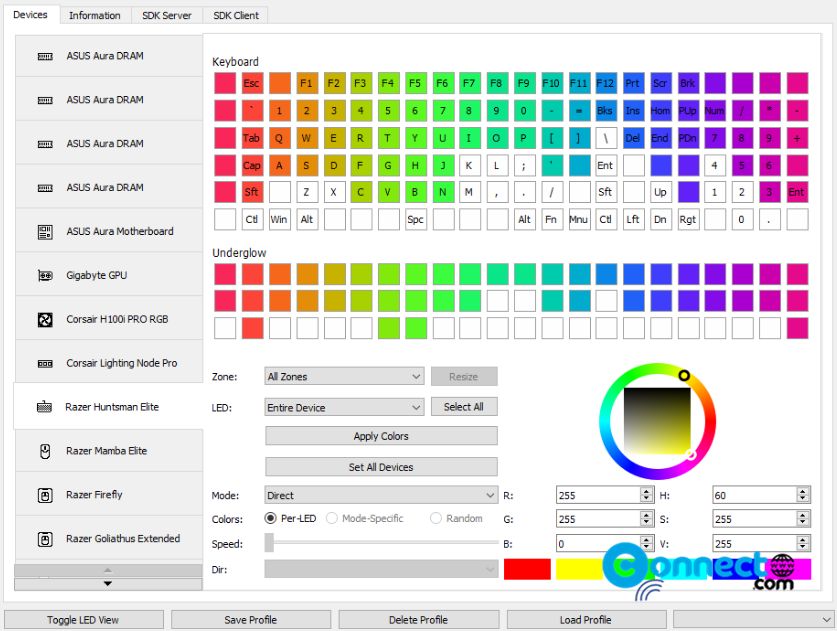The width and height of the screenshot is (837, 631).
Task: Click Apply Colors
Action: coord(381,436)
